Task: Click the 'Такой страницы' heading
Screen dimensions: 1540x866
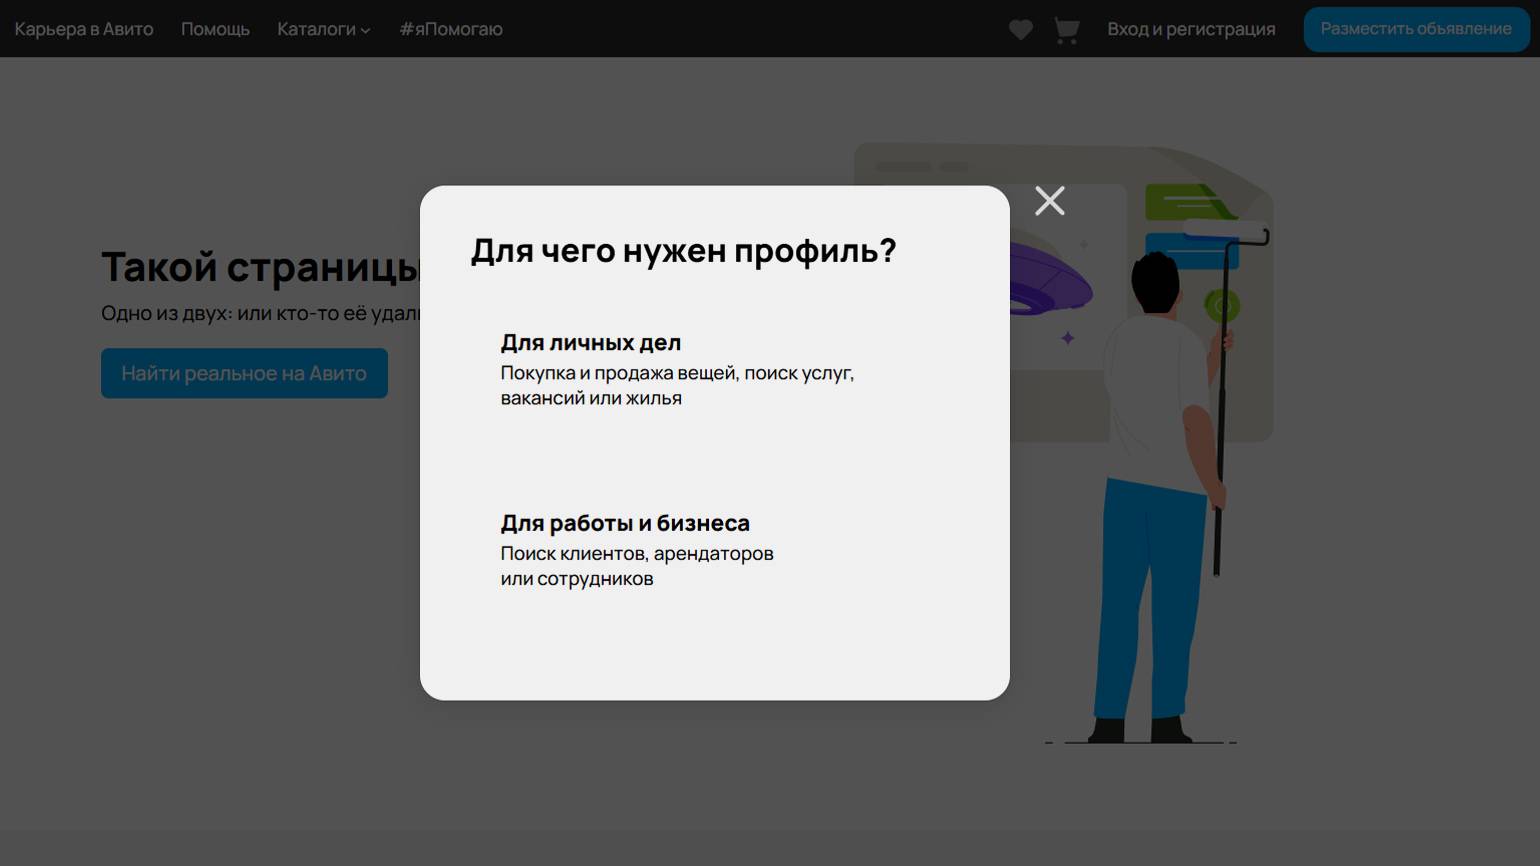Action: pyautogui.click(x=260, y=267)
